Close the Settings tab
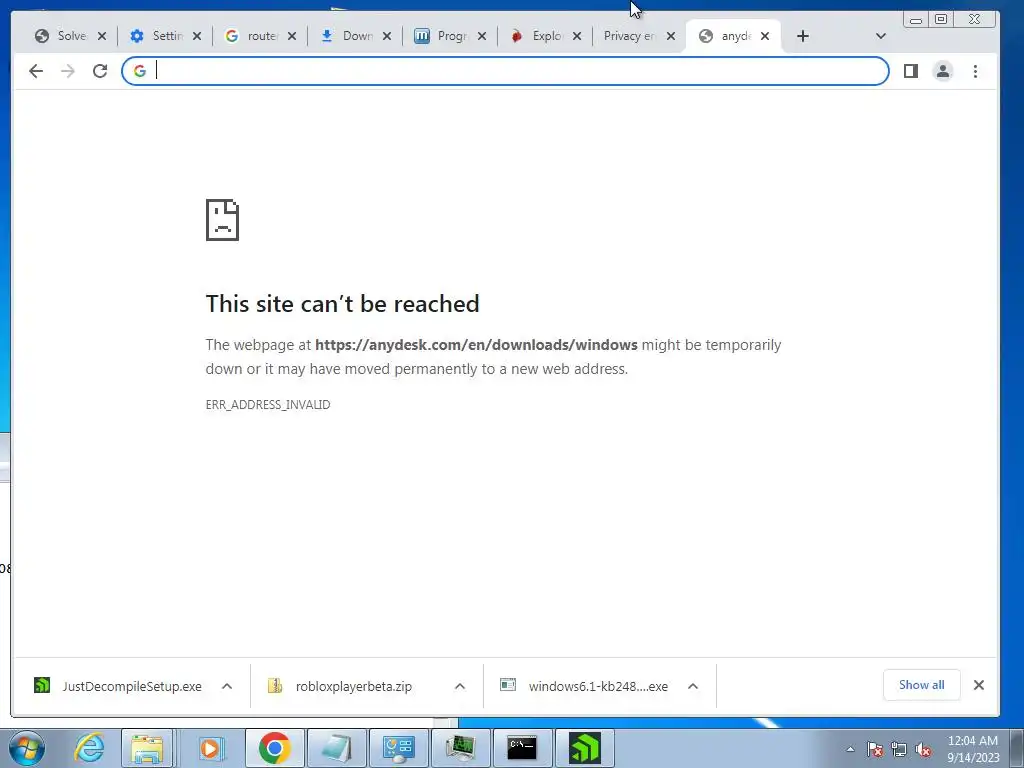The width and height of the screenshot is (1024, 768). [x=197, y=36]
